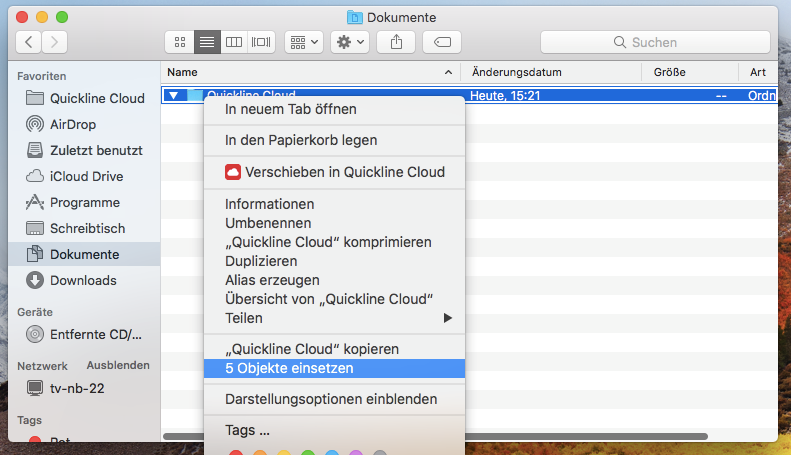Select tv-nb-22 under Netzwerk
This screenshot has width=791, height=455.
[85, 388]
